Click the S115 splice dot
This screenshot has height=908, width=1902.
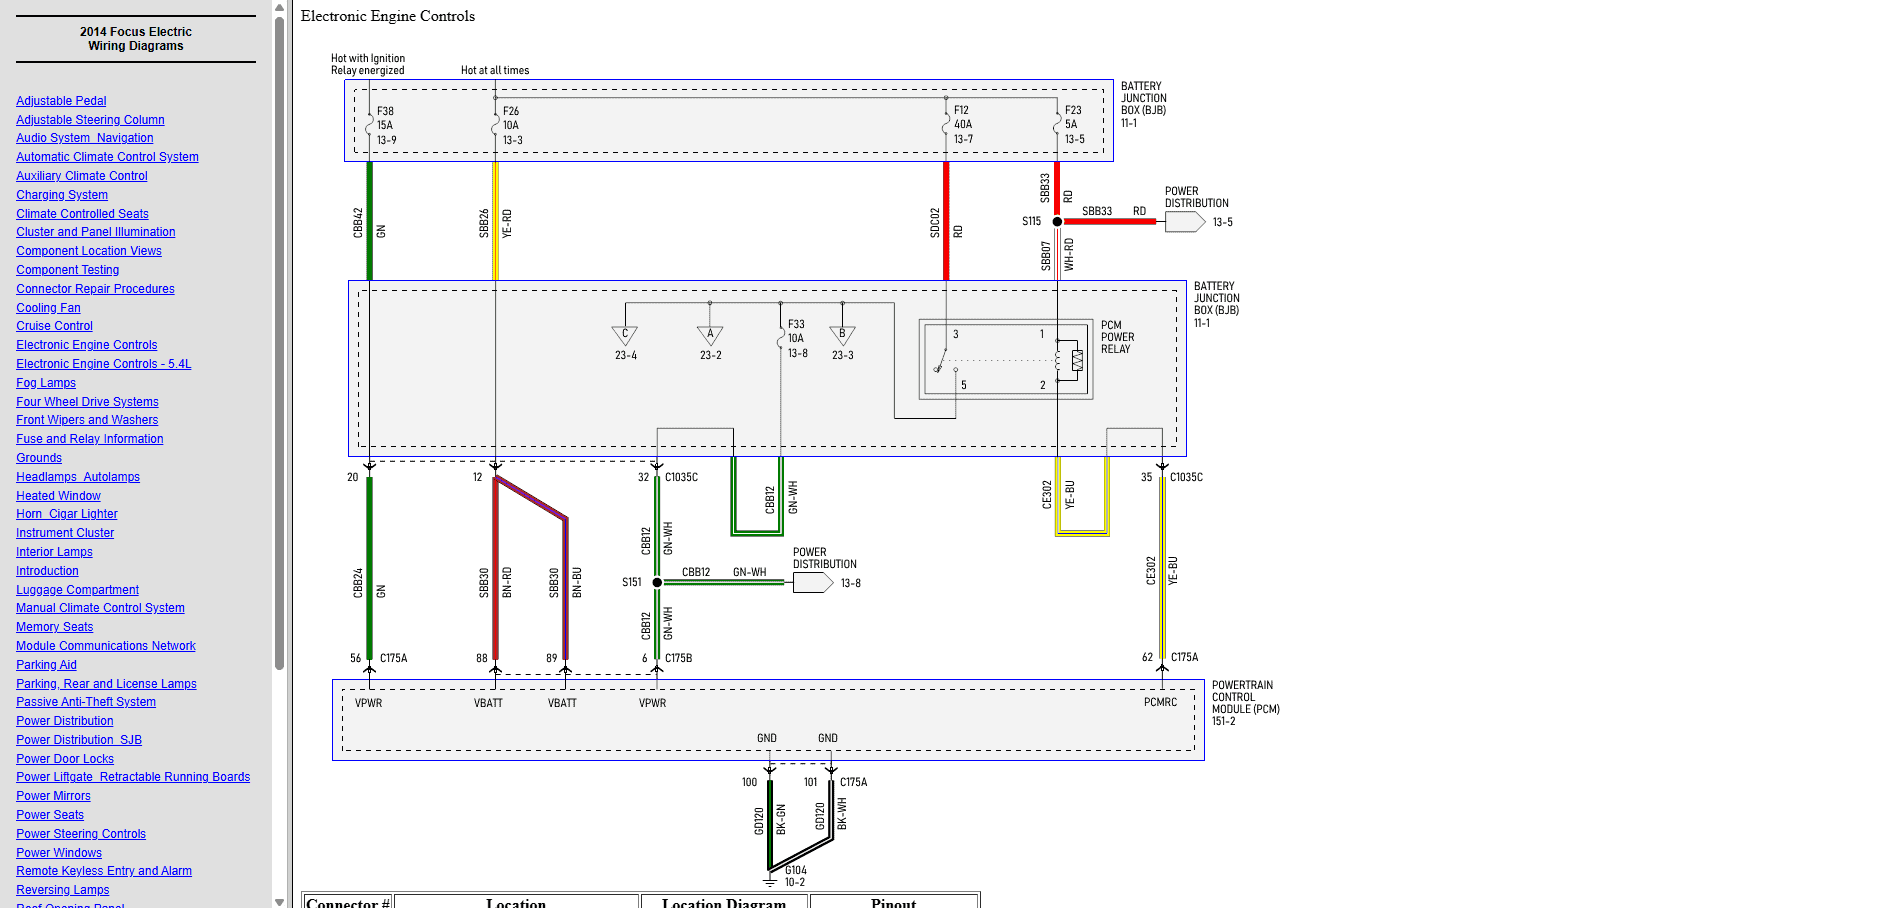[1057, 222]
